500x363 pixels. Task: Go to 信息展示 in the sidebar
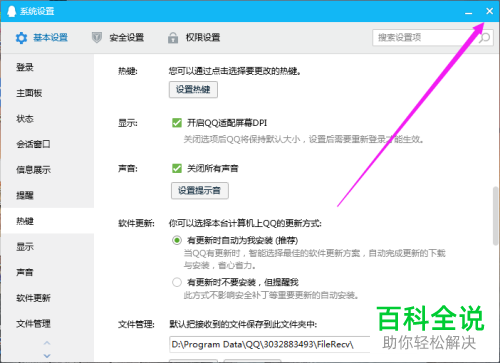[48, 170]
